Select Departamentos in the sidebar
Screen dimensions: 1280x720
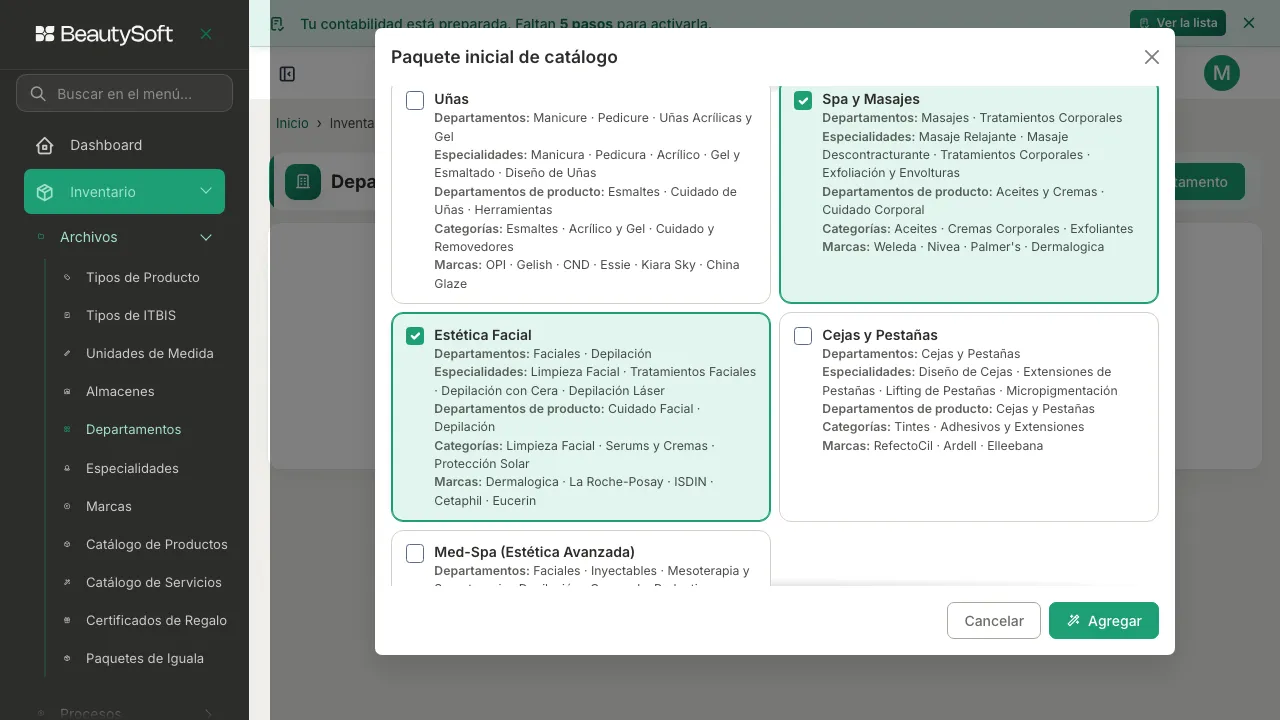pos(134,429)
